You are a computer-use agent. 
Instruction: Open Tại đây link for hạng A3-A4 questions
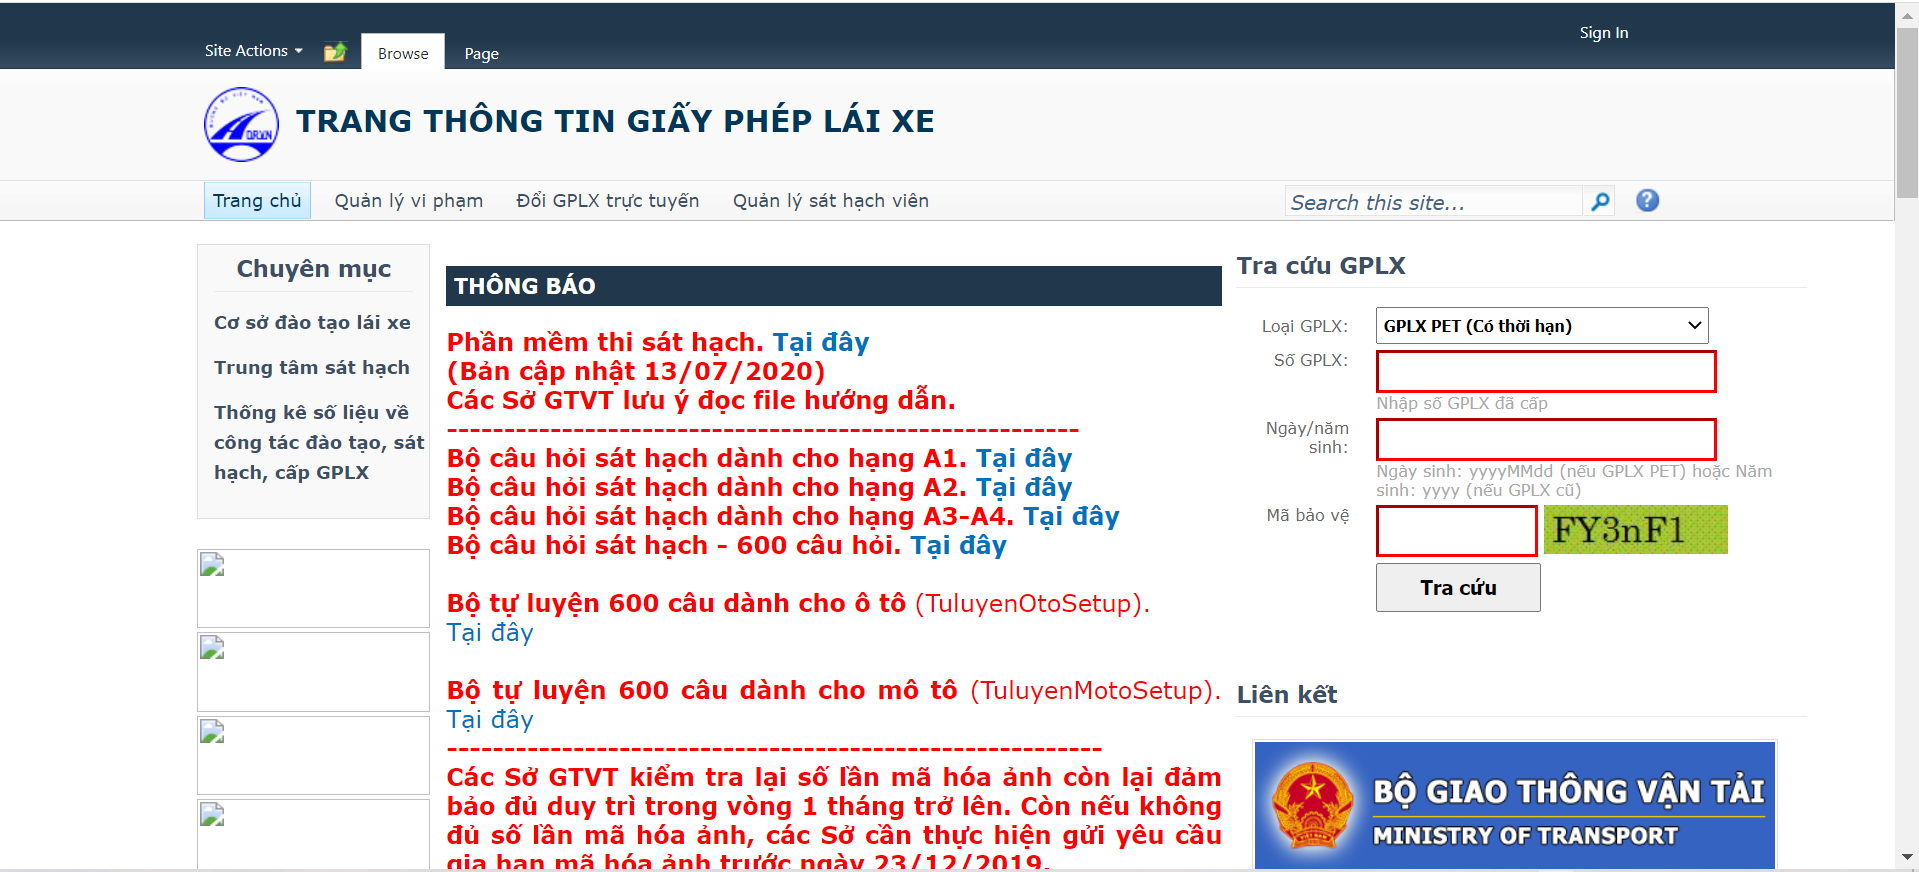1071,517
